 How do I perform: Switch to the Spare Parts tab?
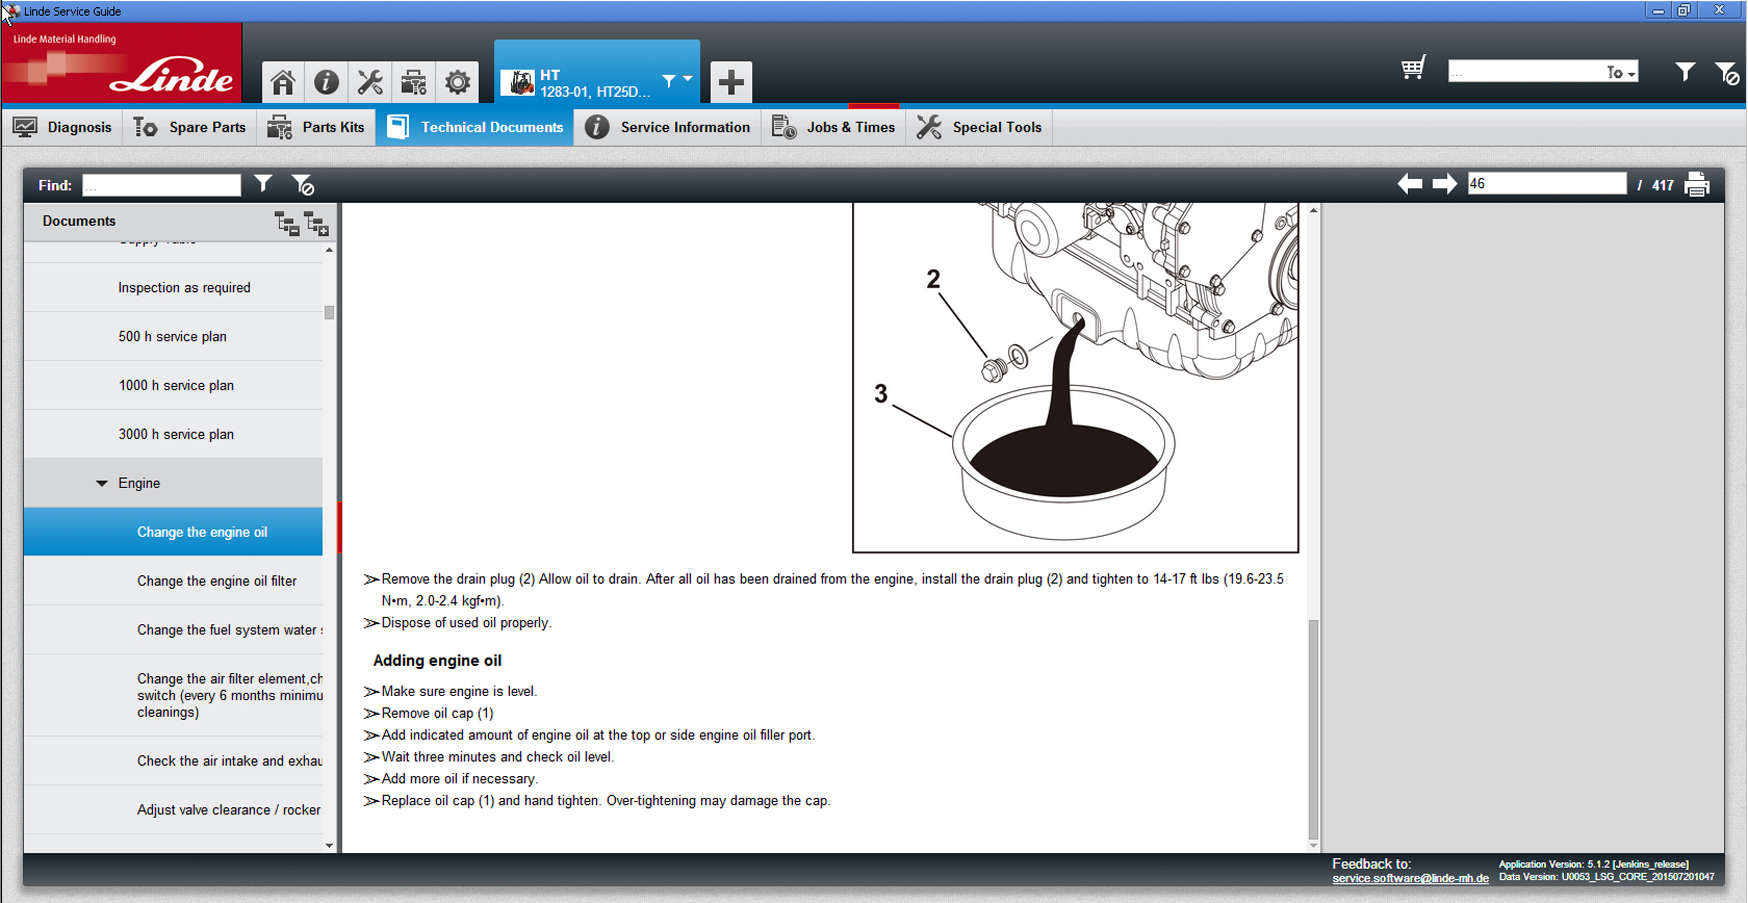click(x=190, y=127)
